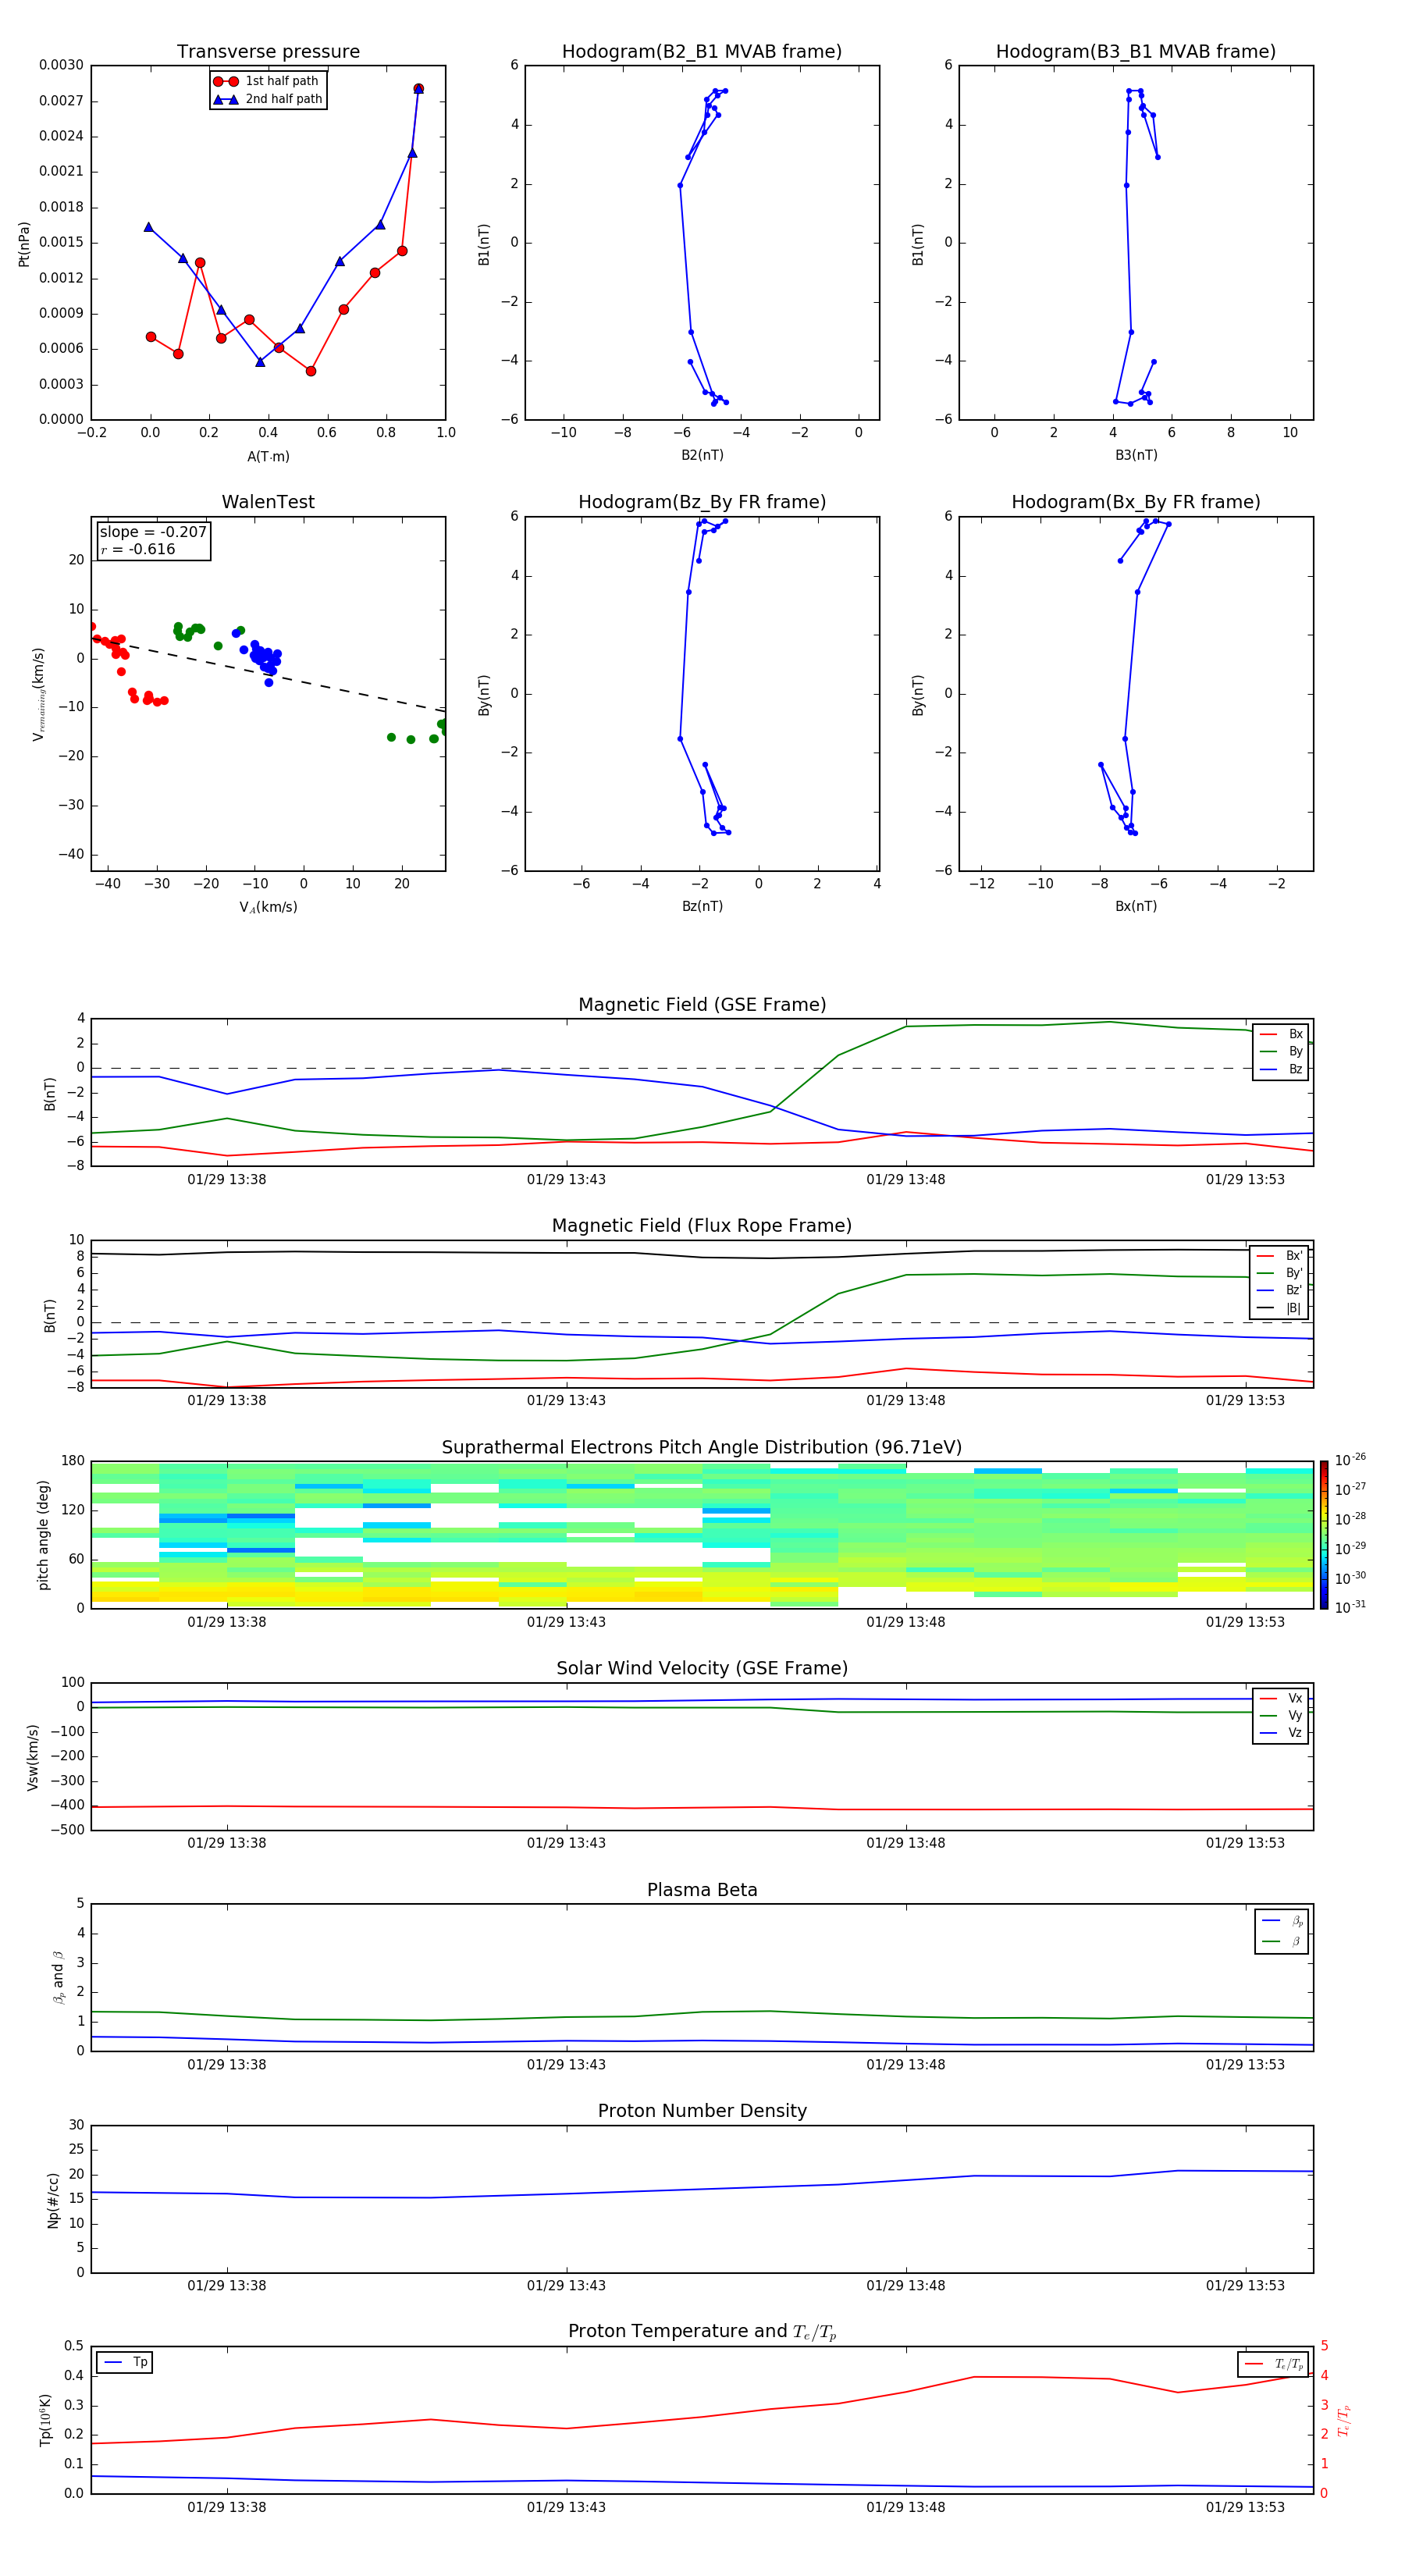The width and height of the screenshot is (1405, 2576).
Task: Click the red 'Te/Tp' legend entry
Action: [x=1274, y=2364]
